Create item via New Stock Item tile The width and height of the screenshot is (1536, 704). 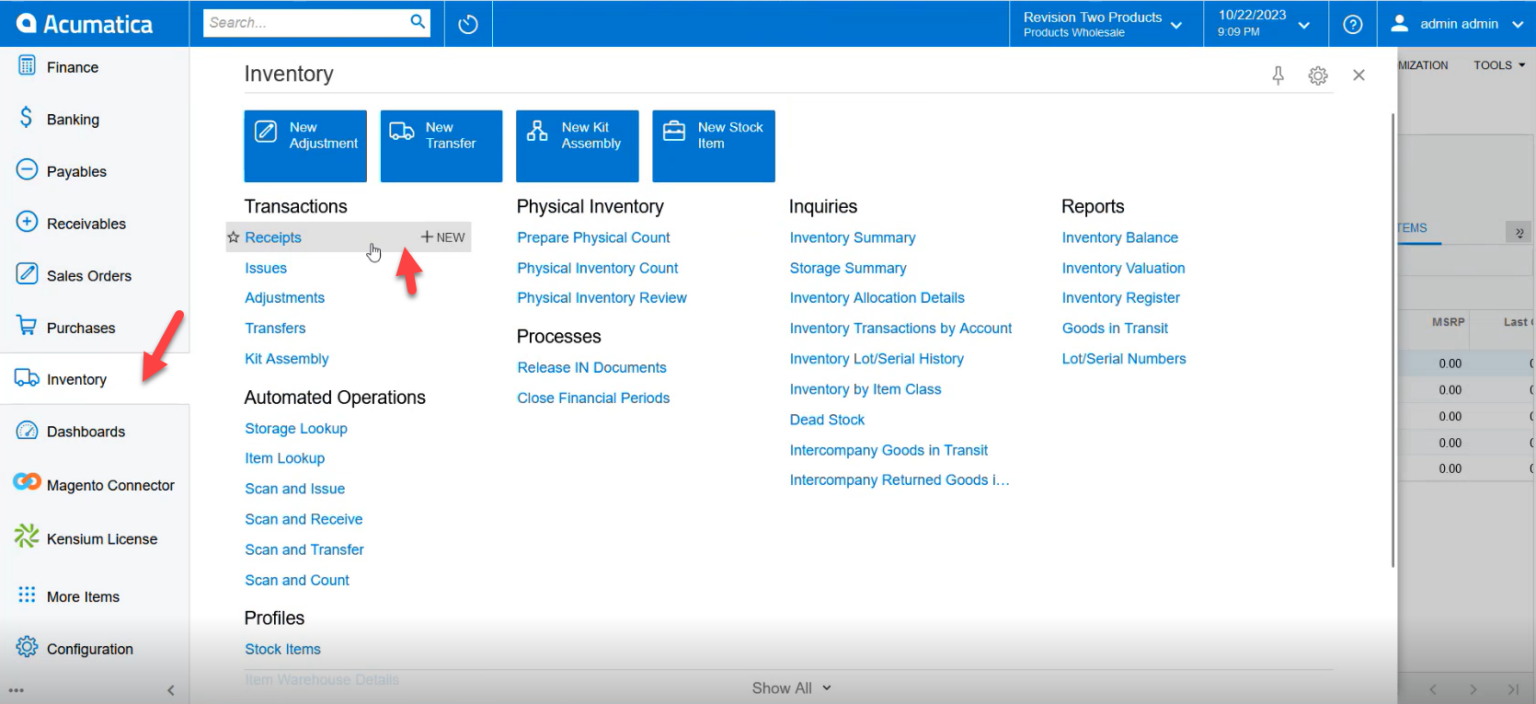[x=713, y=146]
